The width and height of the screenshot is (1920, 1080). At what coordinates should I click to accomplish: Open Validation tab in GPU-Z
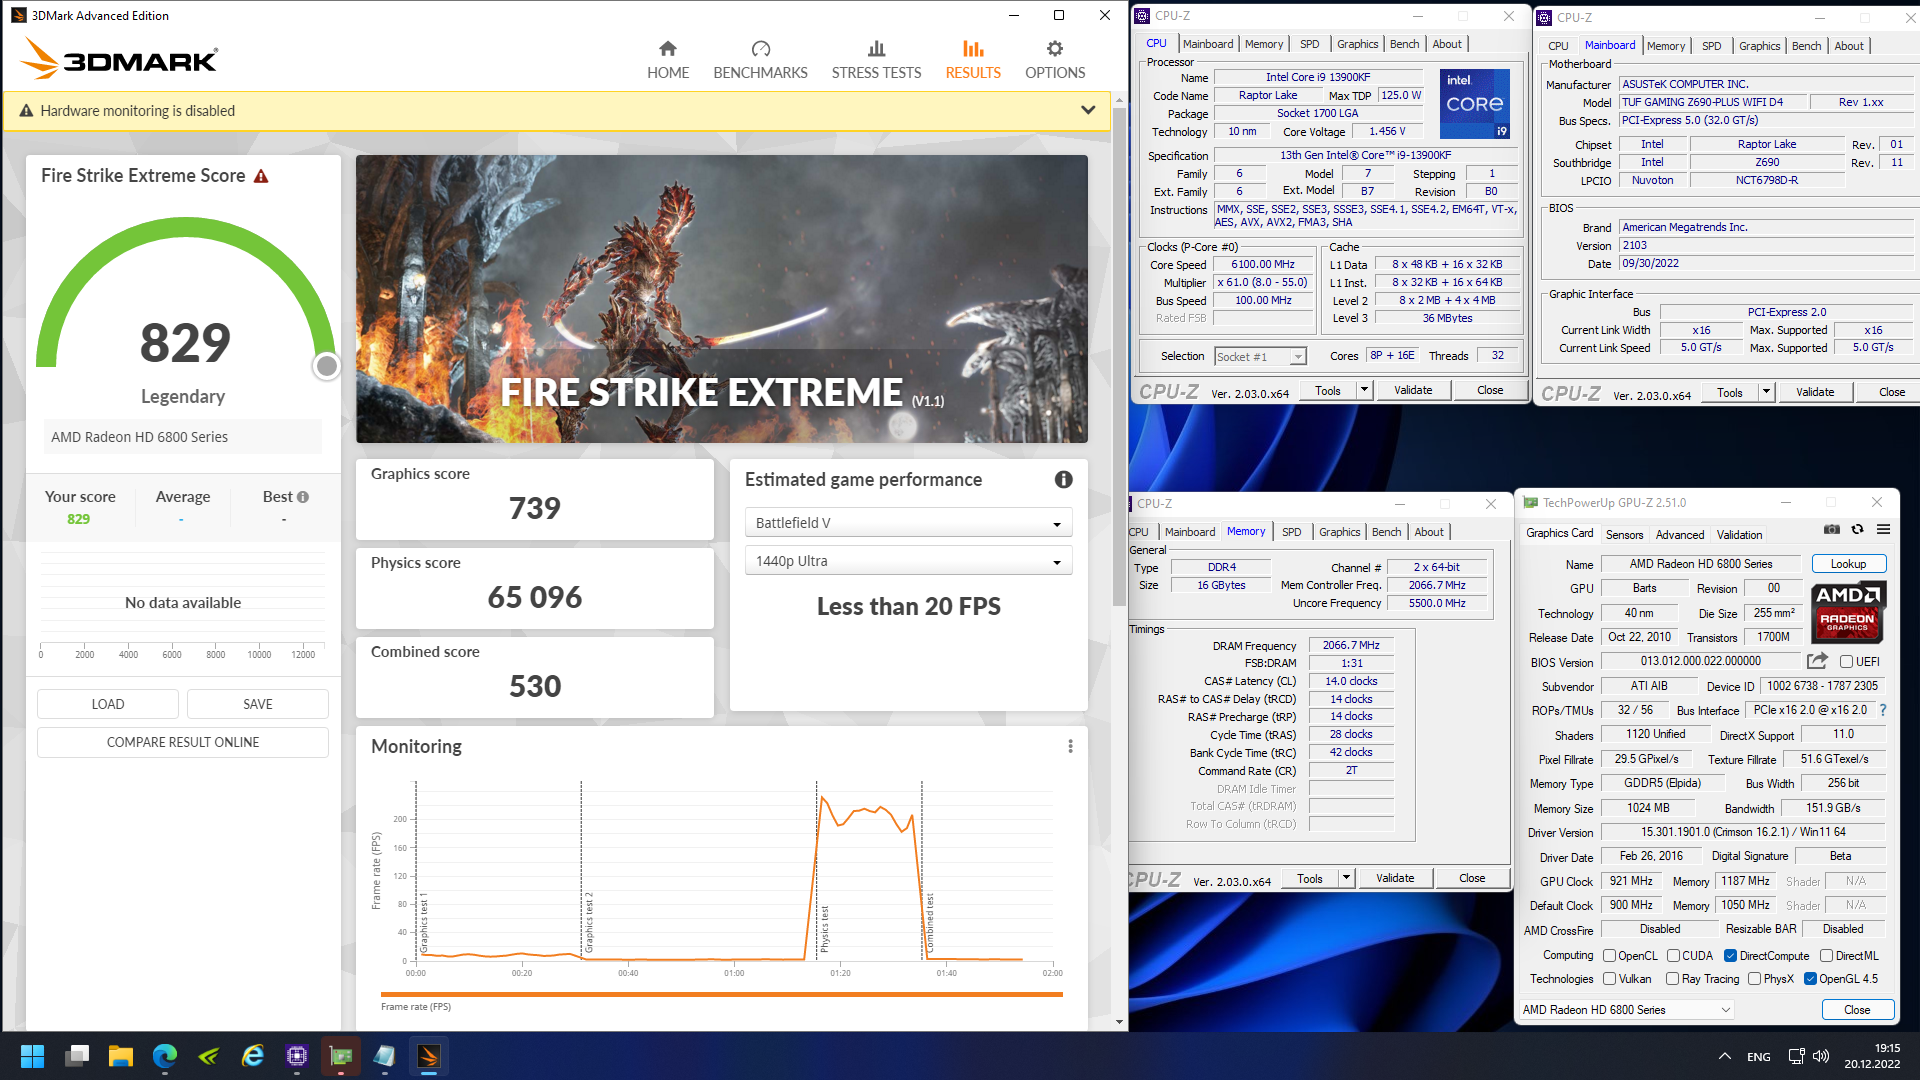point(1739,535)
